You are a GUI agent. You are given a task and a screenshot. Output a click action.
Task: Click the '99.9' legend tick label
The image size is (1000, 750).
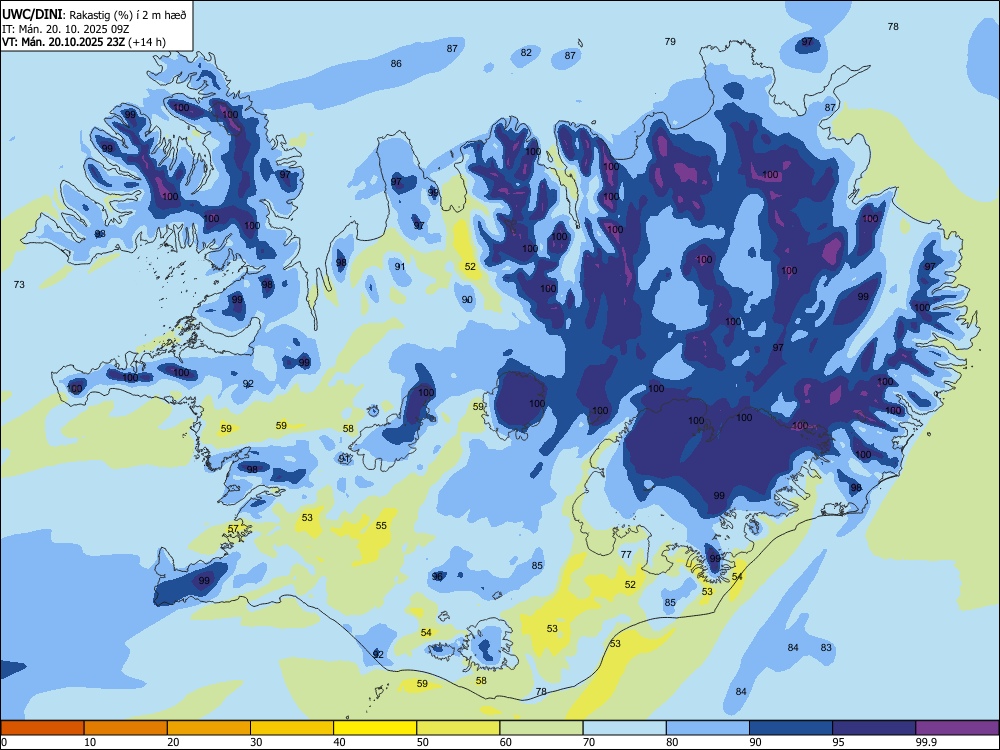(x=926, y=742)
